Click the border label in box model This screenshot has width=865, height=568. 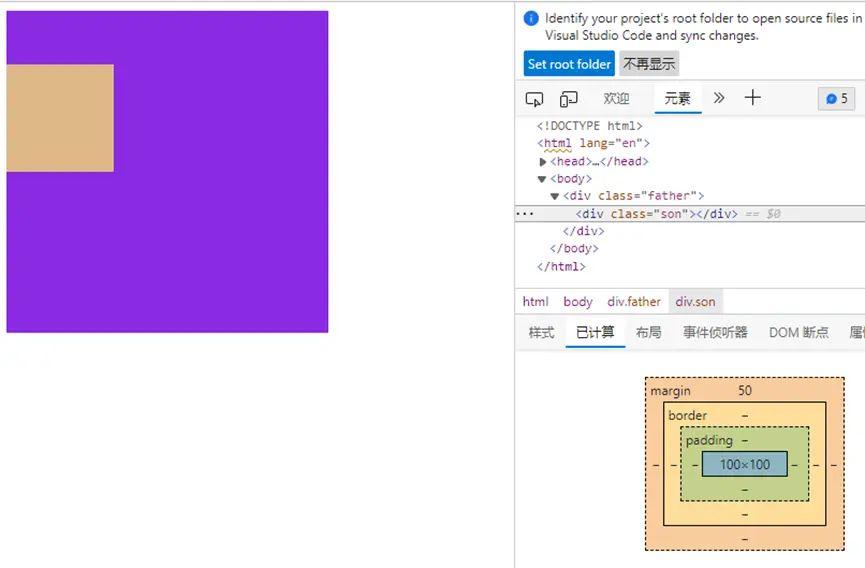687,415
